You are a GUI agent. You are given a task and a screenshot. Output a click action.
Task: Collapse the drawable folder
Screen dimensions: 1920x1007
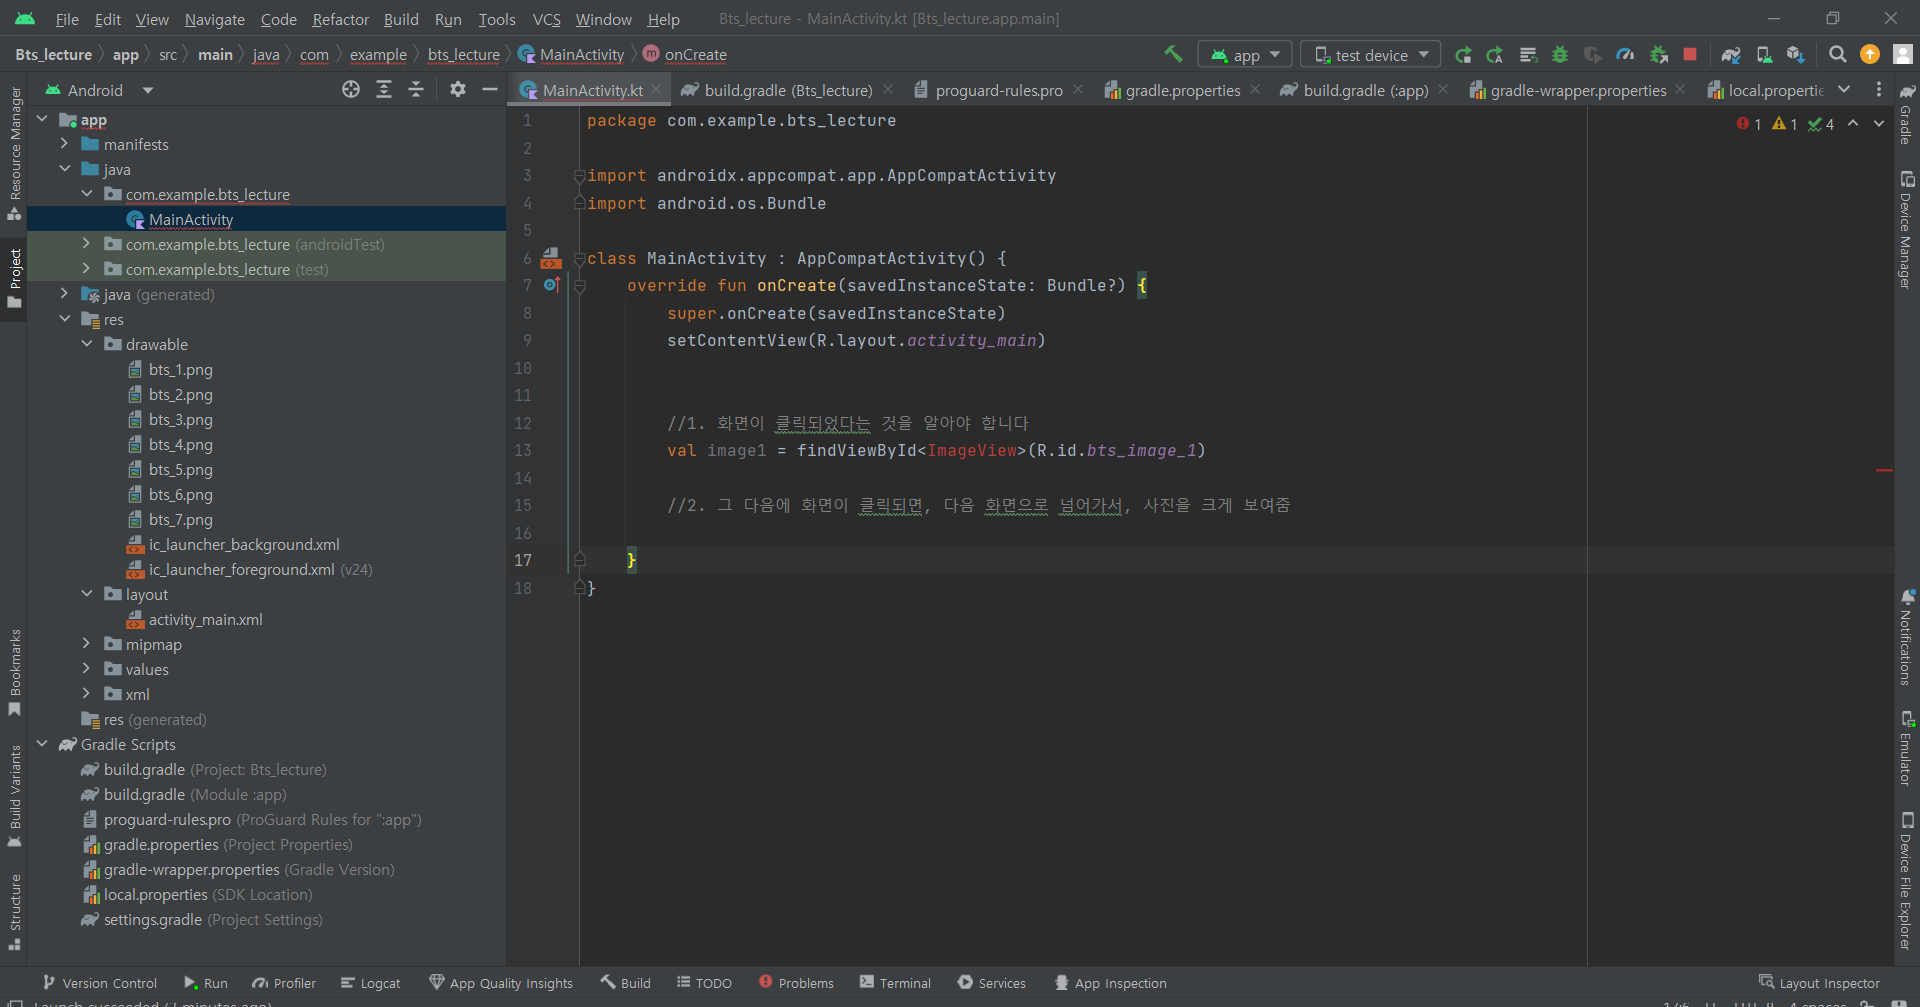(x=87, y=344)
